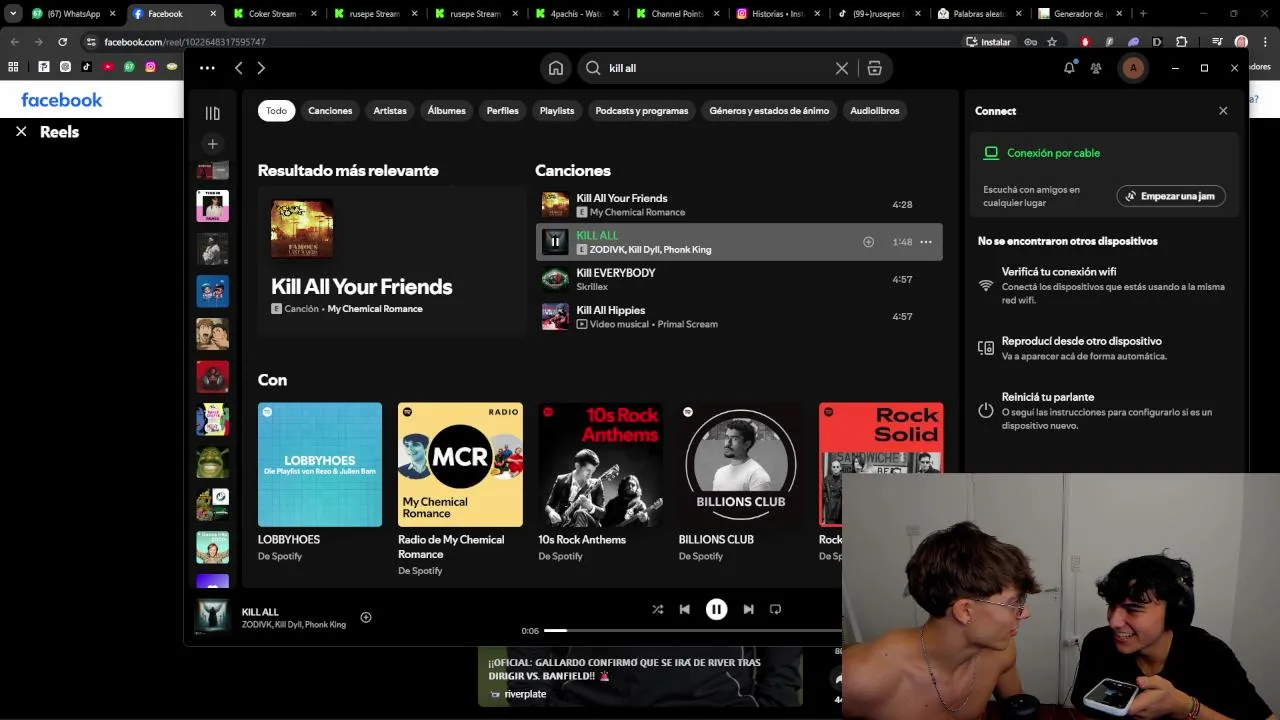Screen dimensions: 1280x720
Task: Open Skrillex artist link
Action: pos(592,287)
